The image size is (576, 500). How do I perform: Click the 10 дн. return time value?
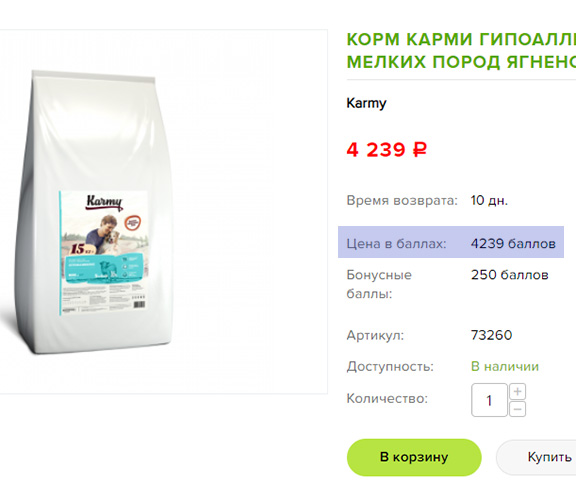tap(489, 201)
